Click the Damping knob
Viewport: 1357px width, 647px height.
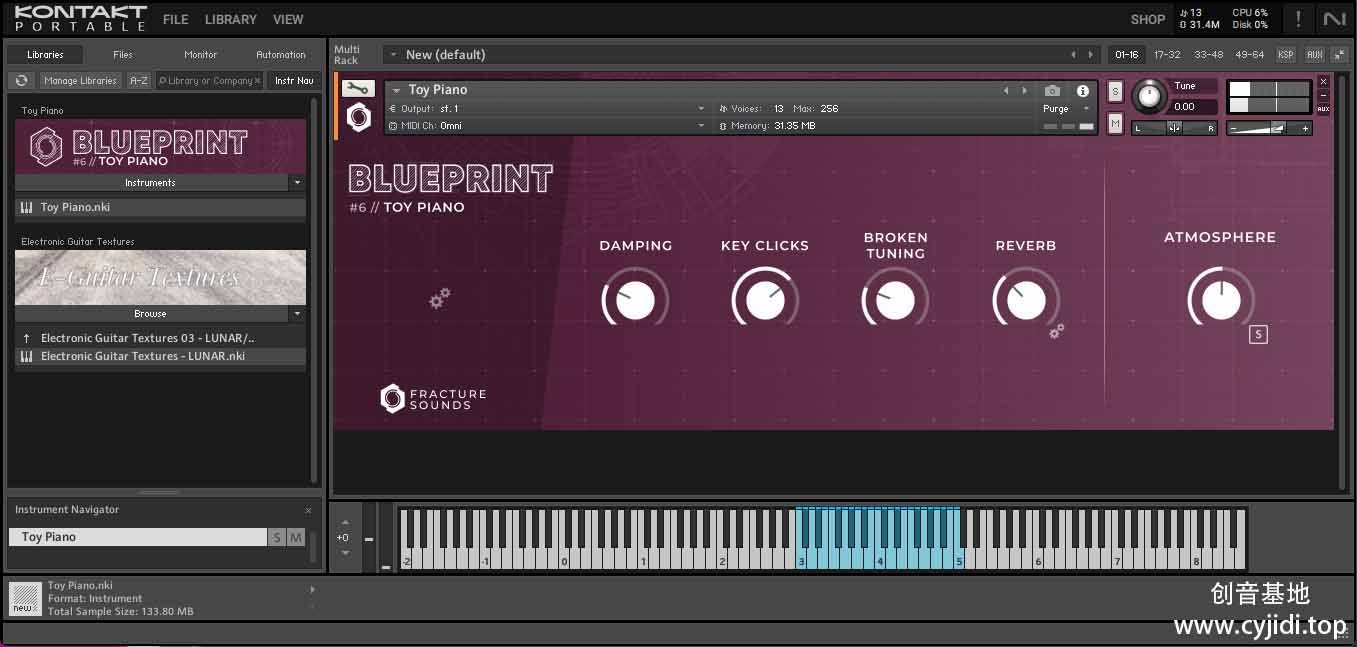635,300
